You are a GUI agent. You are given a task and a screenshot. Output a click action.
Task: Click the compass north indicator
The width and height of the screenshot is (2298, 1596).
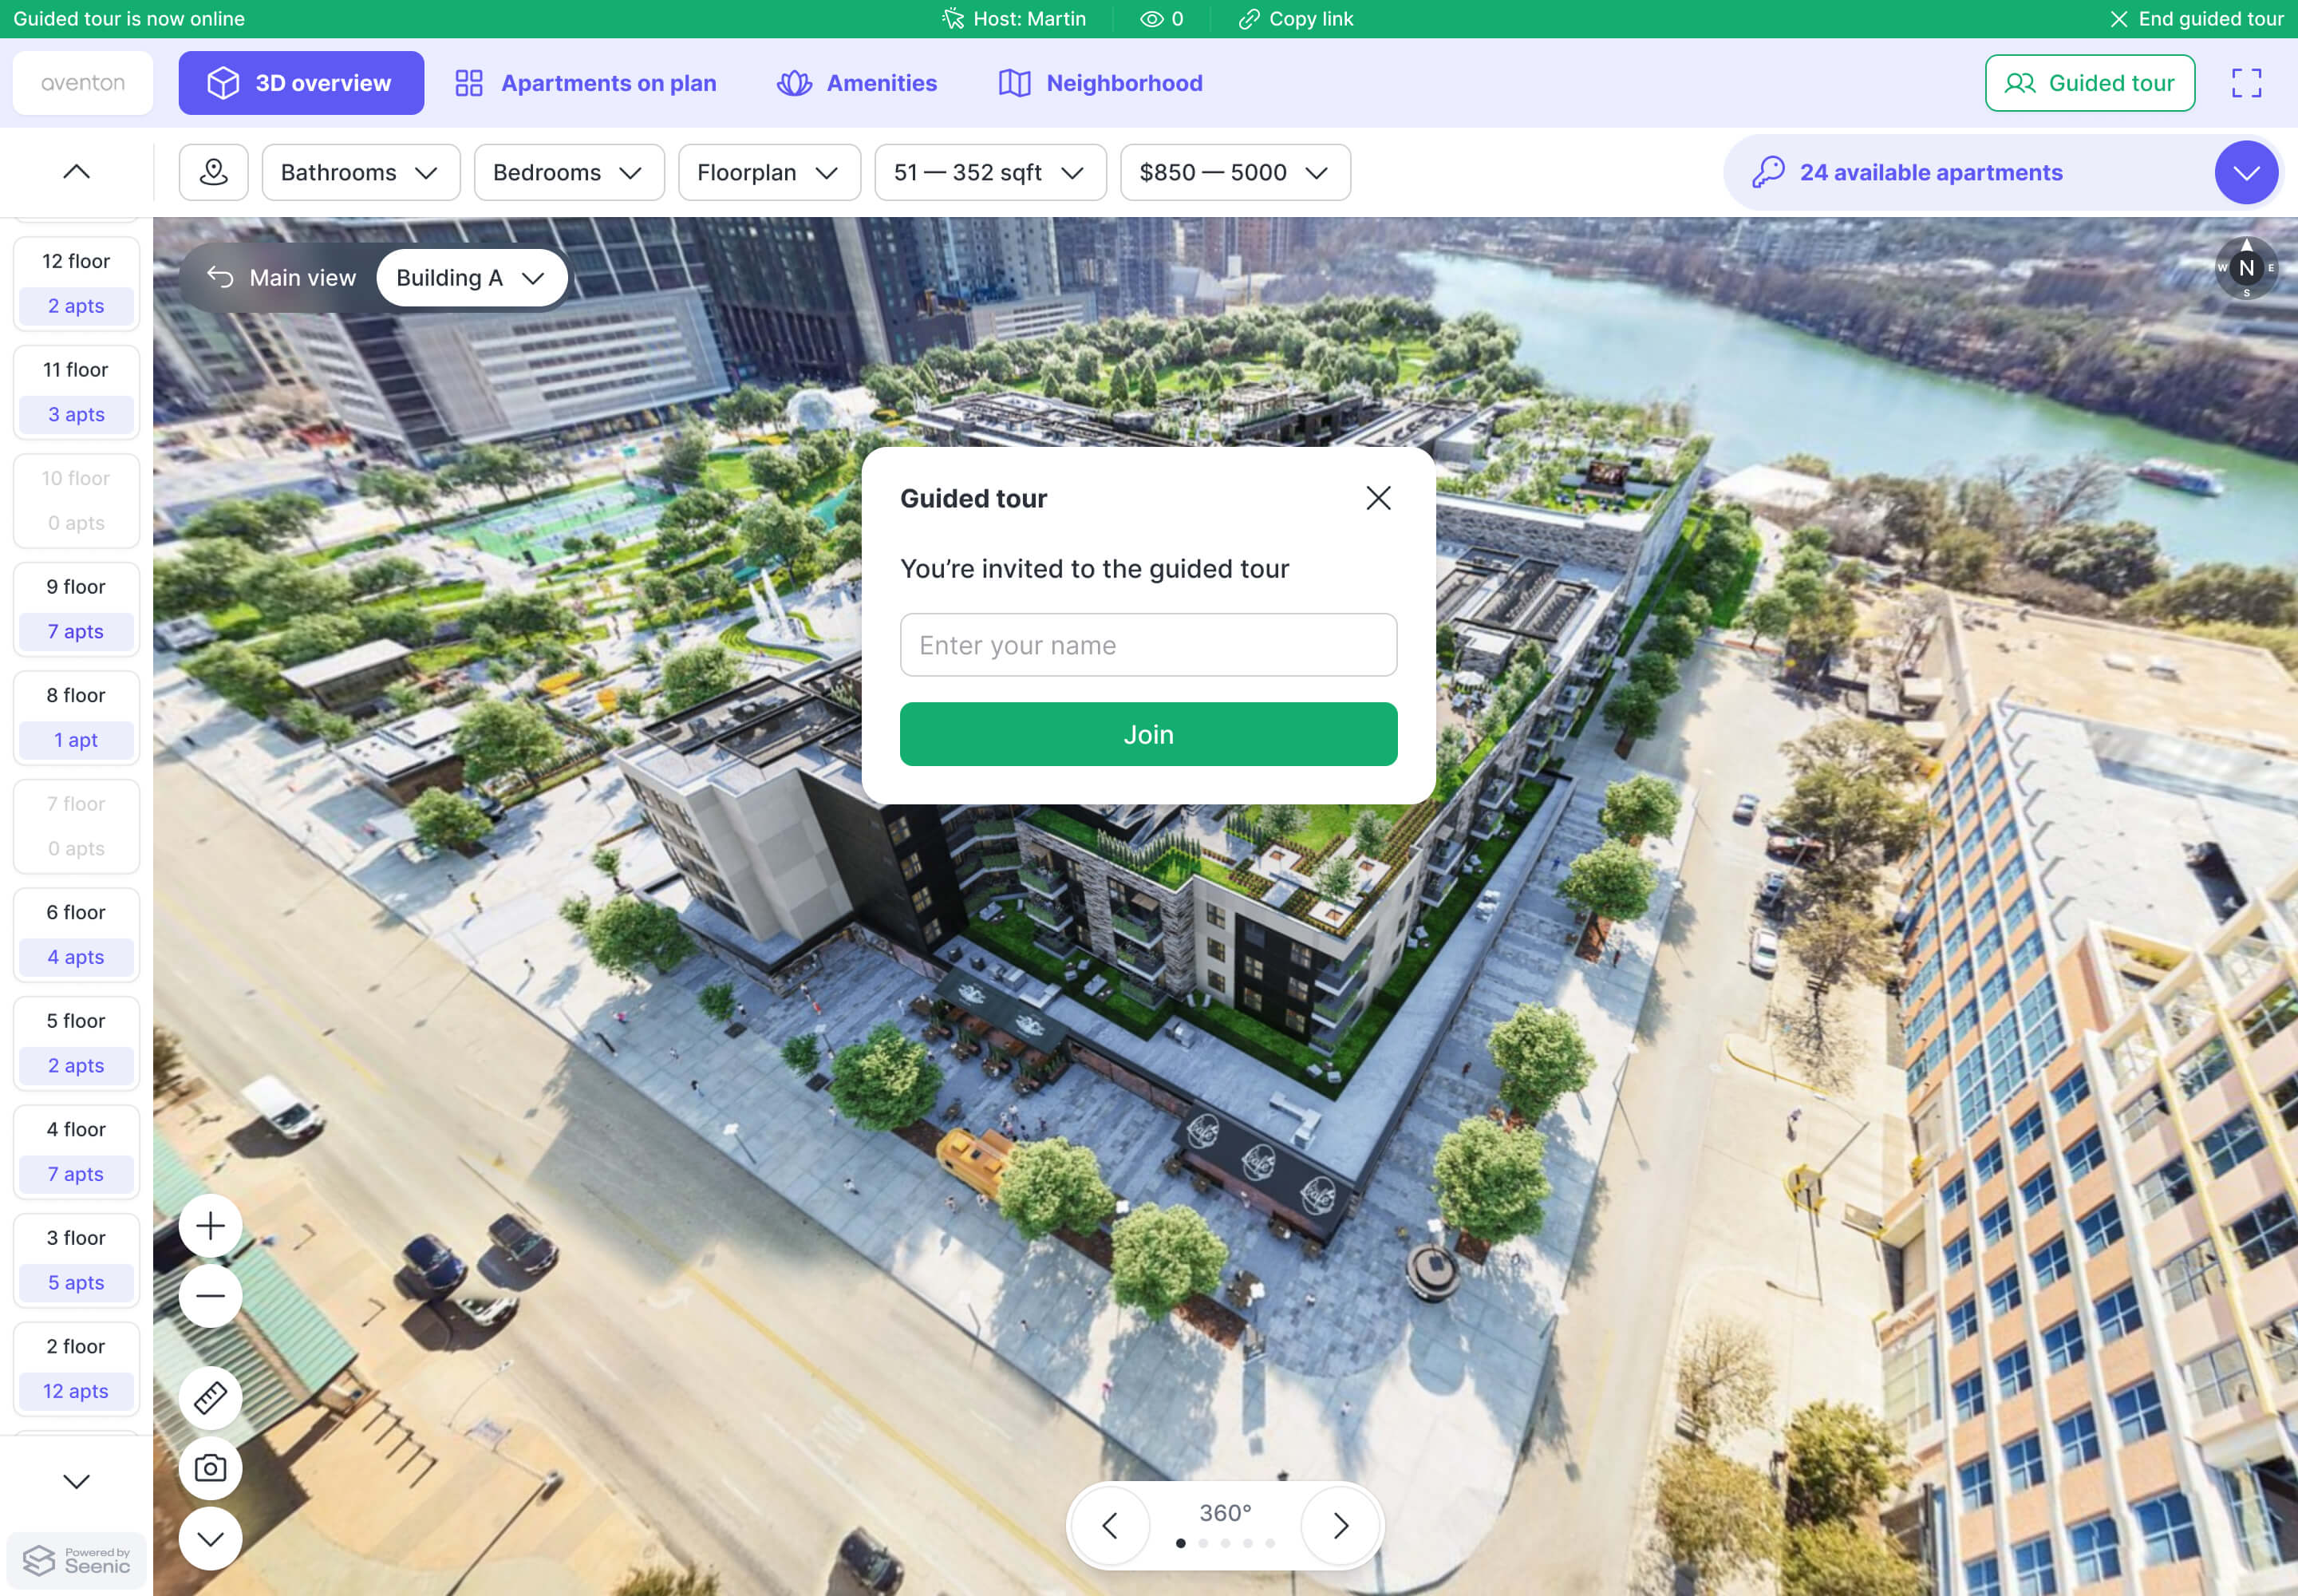click(2246, 268)
